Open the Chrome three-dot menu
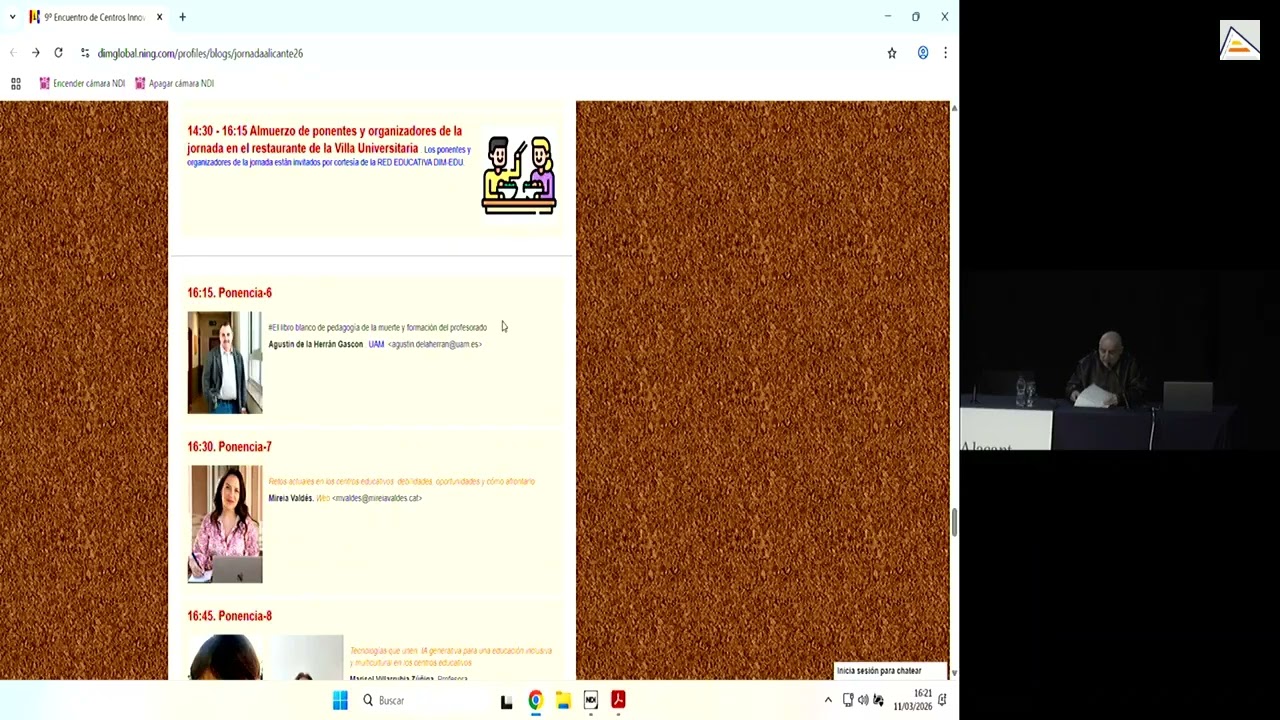 945,53
